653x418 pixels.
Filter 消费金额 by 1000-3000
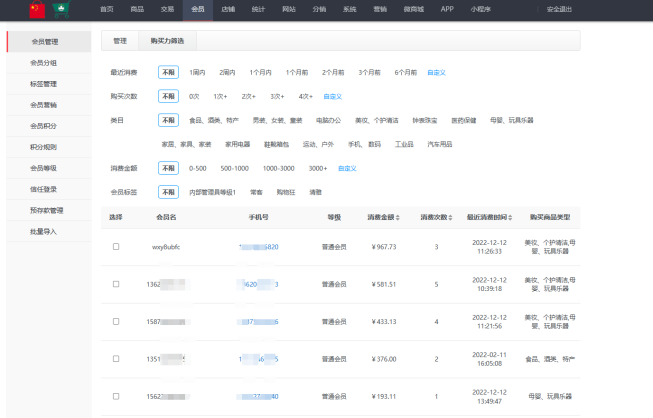pyautogui.click(x=278, y=168)
